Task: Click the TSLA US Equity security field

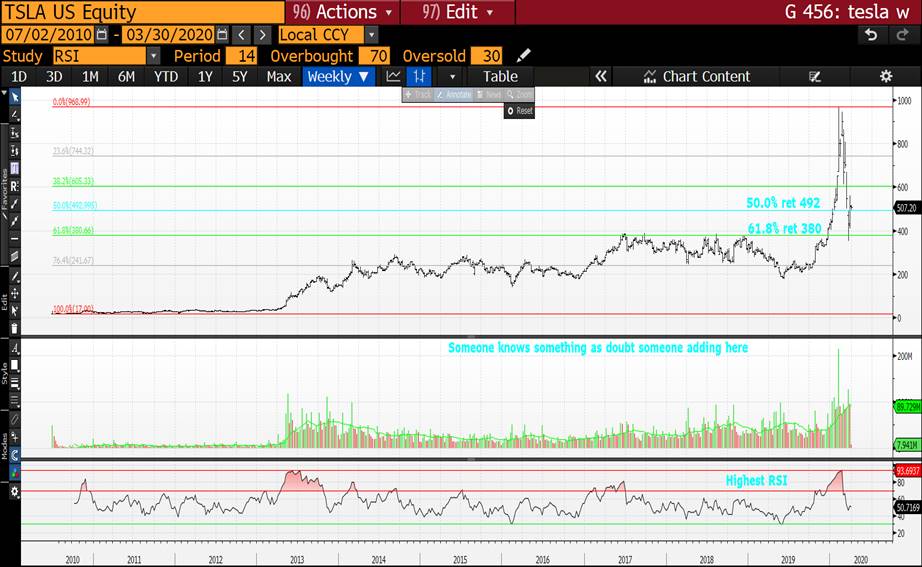Action: (143, 12)
